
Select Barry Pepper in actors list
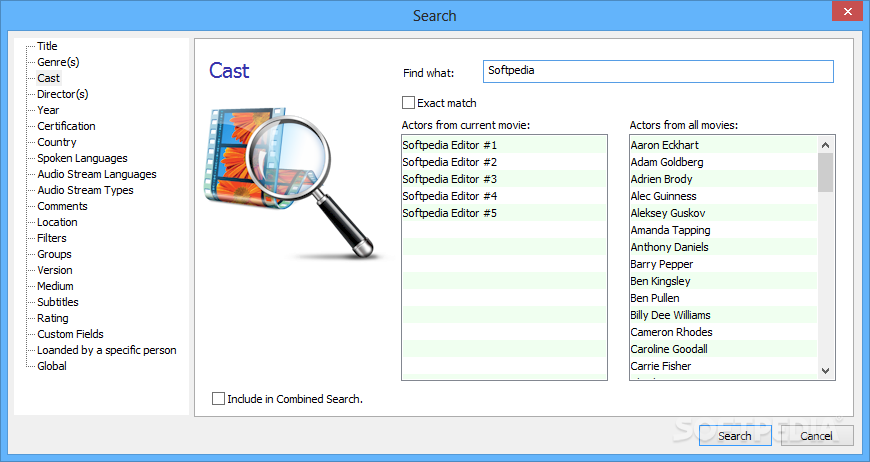point(724,264)
